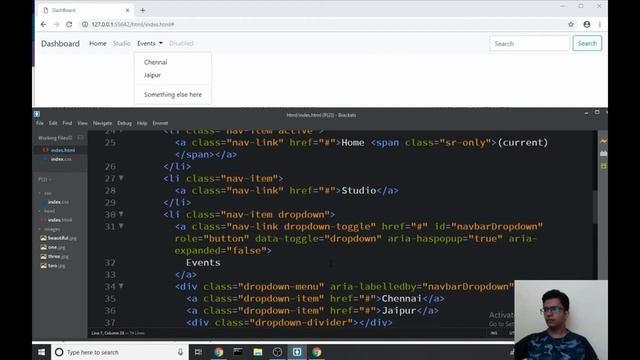This screenshot has height=360, width=640.
Task: Close the Dashboard browser tab
Action: pyautogui.click(x=127, y=10)
